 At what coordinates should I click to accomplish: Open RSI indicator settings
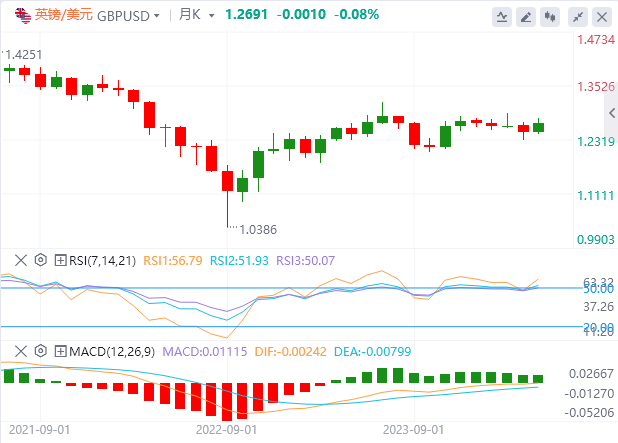tap(41, 260)
